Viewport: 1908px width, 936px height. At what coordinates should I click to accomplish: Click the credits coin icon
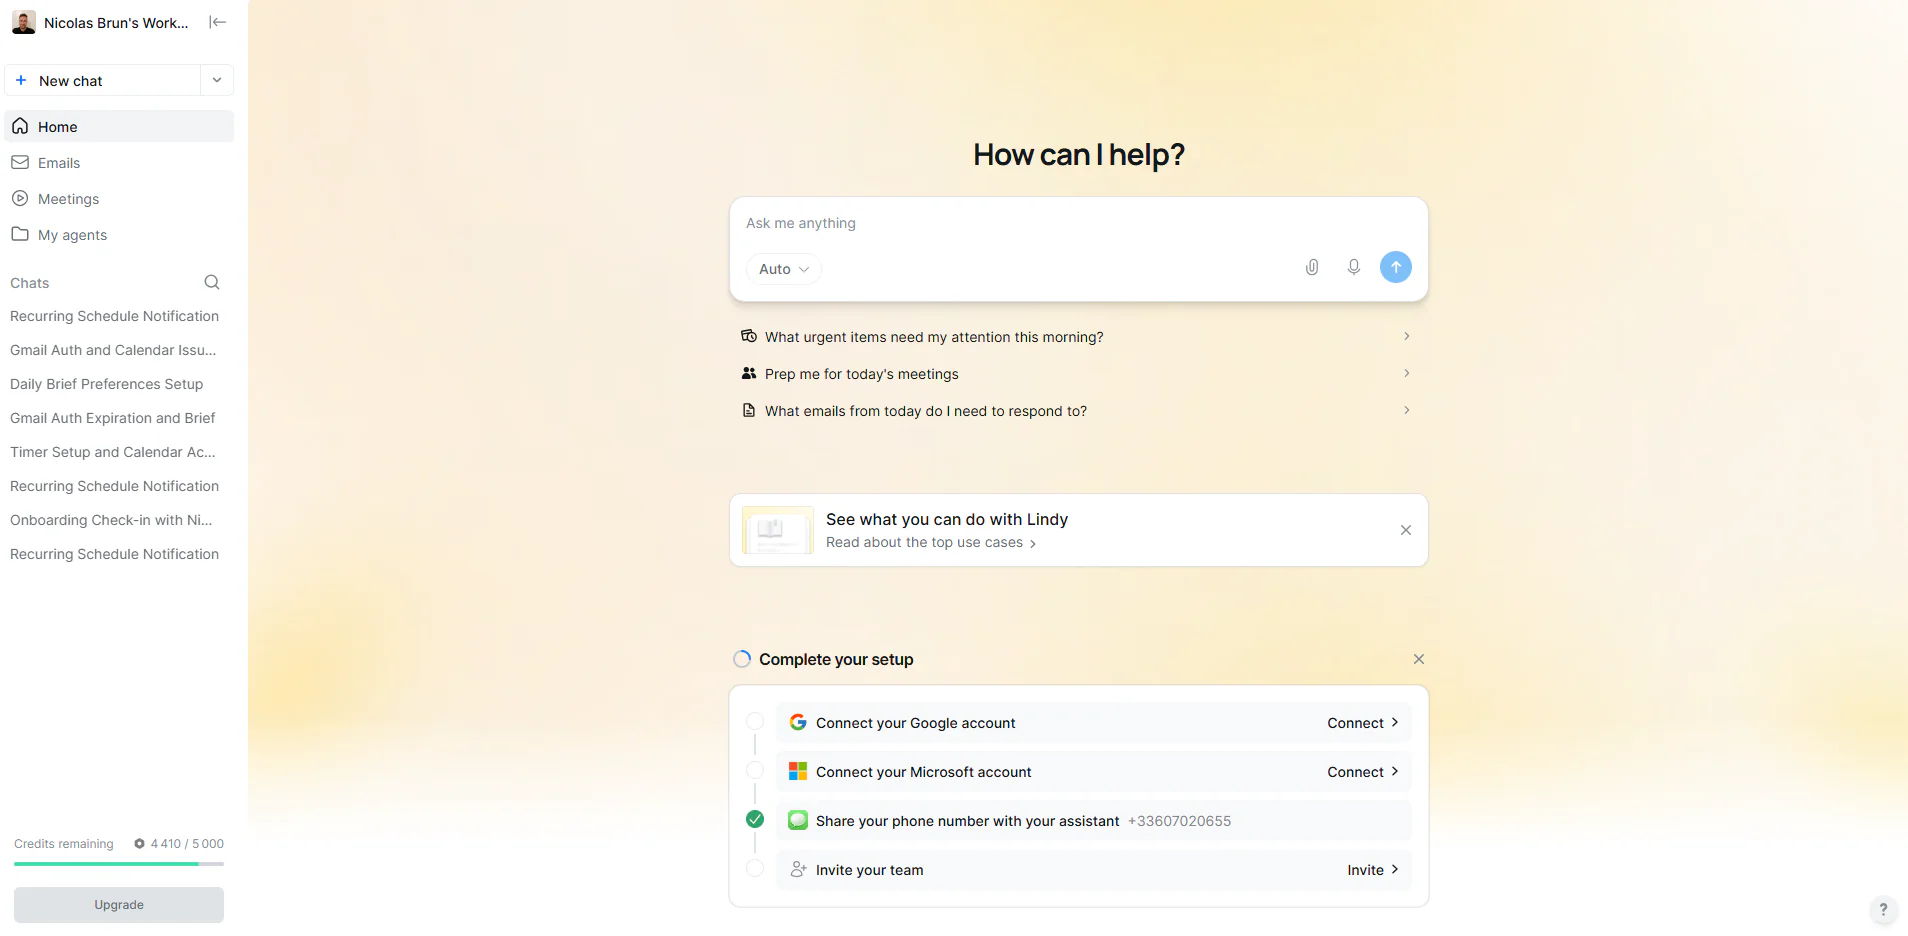point(140,843)
